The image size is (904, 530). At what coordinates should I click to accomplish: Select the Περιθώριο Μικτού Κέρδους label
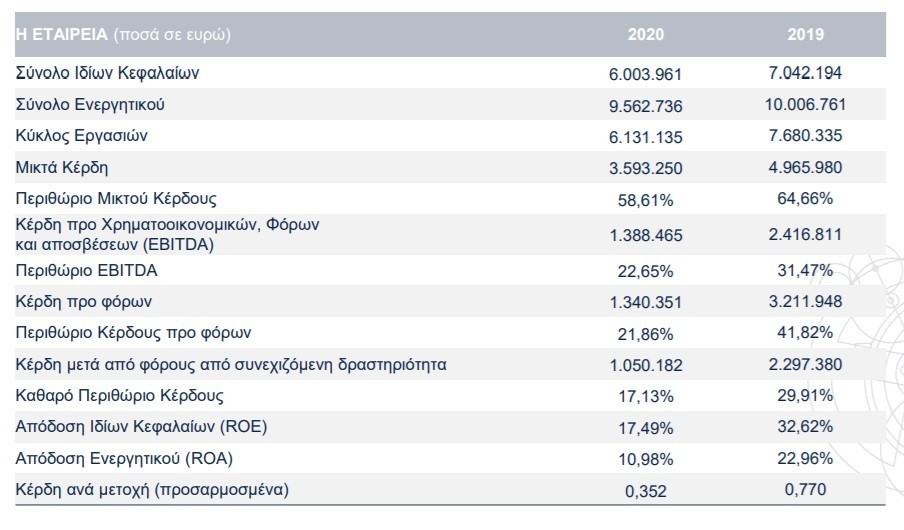pyautogui.click(x=116, y=198)
